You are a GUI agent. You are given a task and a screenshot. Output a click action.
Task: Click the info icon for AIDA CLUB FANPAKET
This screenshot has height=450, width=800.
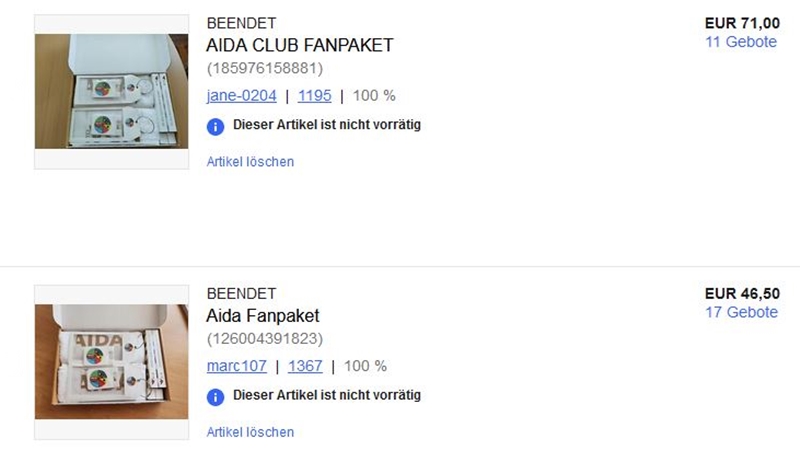215,126
